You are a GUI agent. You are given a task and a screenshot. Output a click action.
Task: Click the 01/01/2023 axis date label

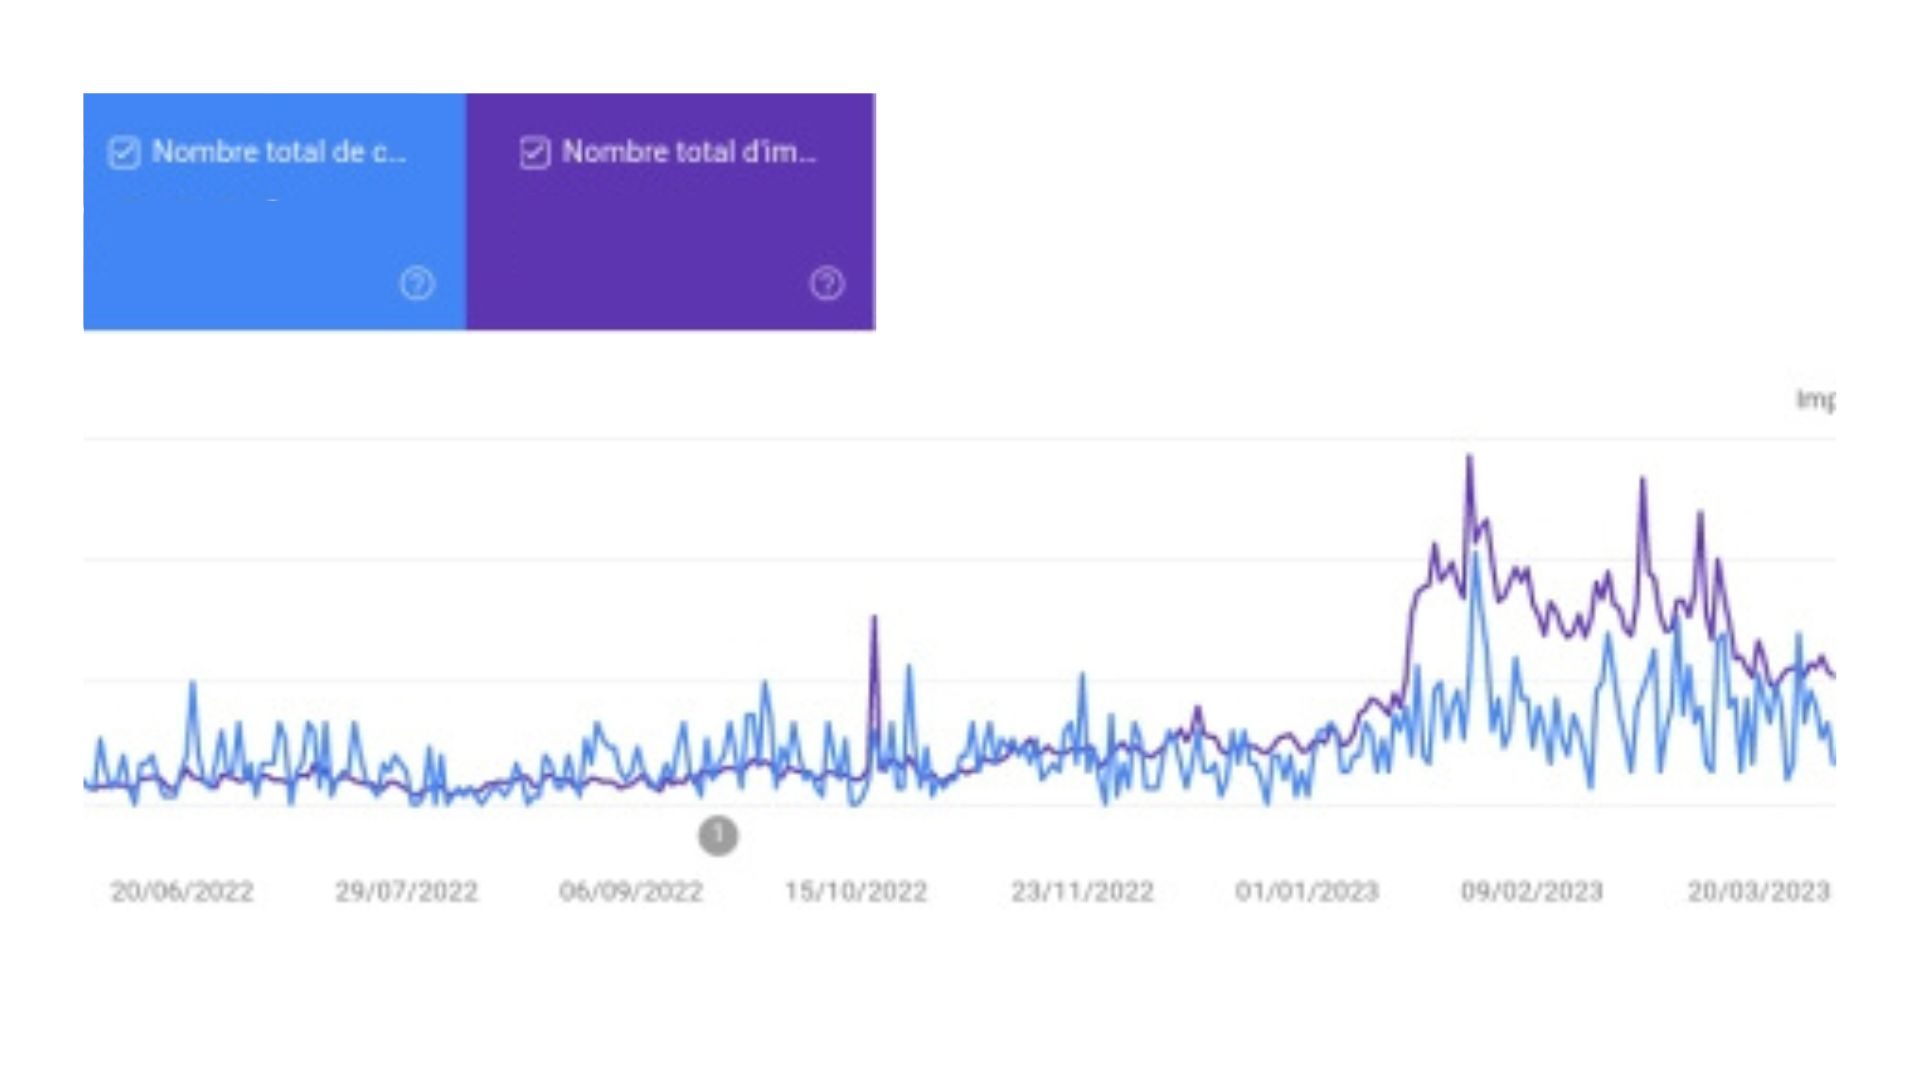pyautogui.click(x=1307, y=891)
